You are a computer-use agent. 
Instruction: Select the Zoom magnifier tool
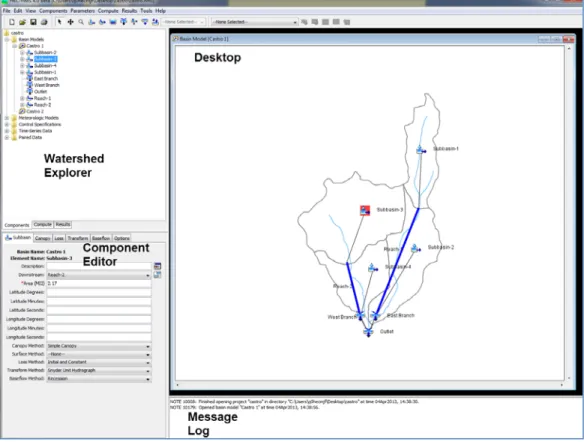(81, 22)
